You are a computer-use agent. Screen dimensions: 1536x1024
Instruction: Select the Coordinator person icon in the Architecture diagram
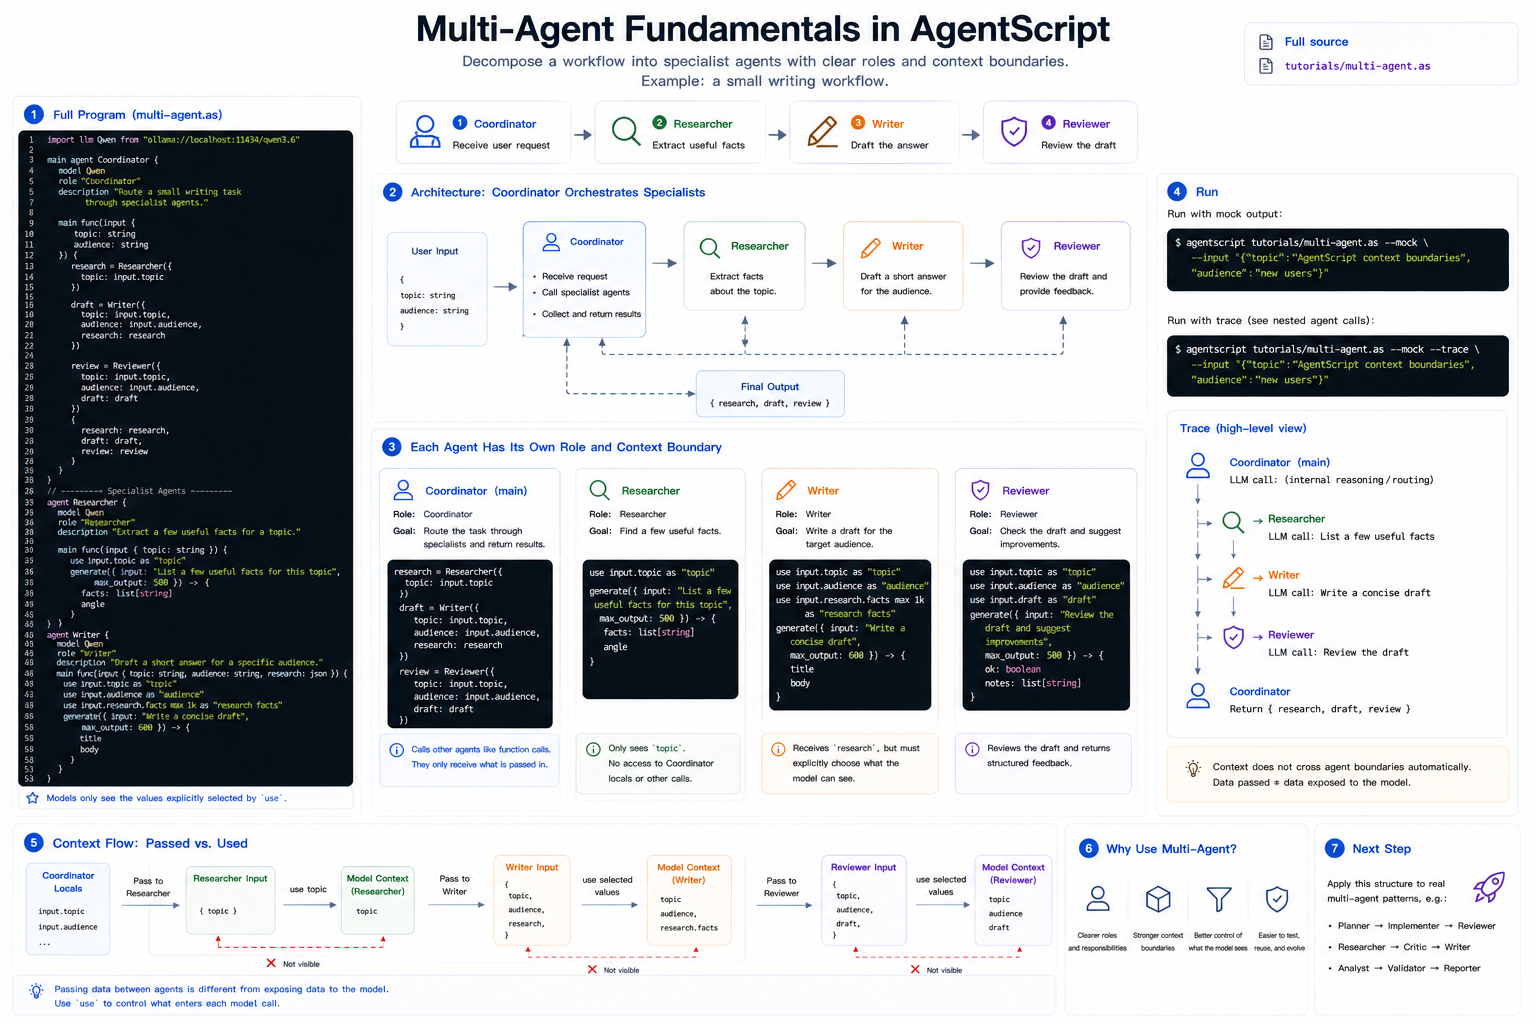pos(551,242)
